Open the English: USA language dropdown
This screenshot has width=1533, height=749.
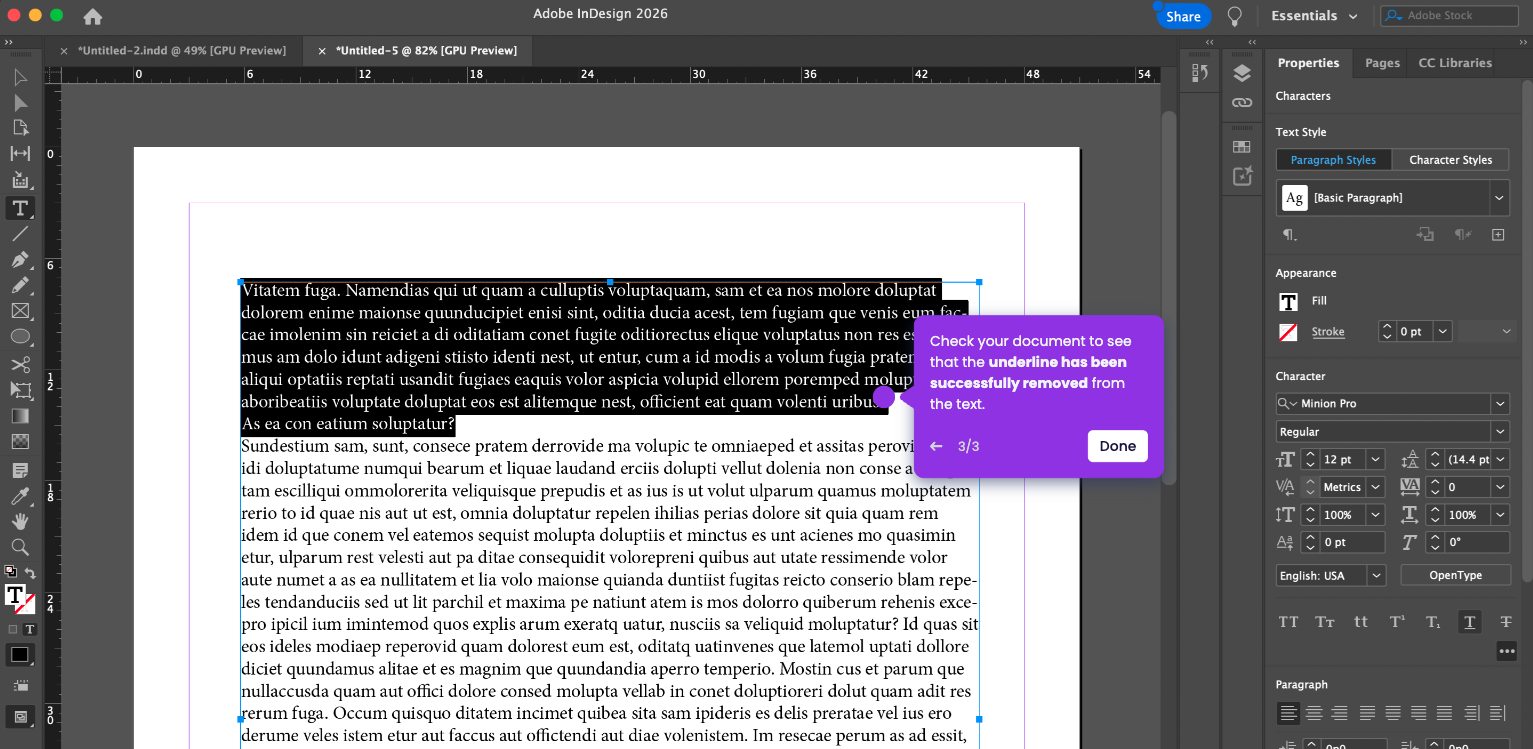click(x=1376, y=576)
